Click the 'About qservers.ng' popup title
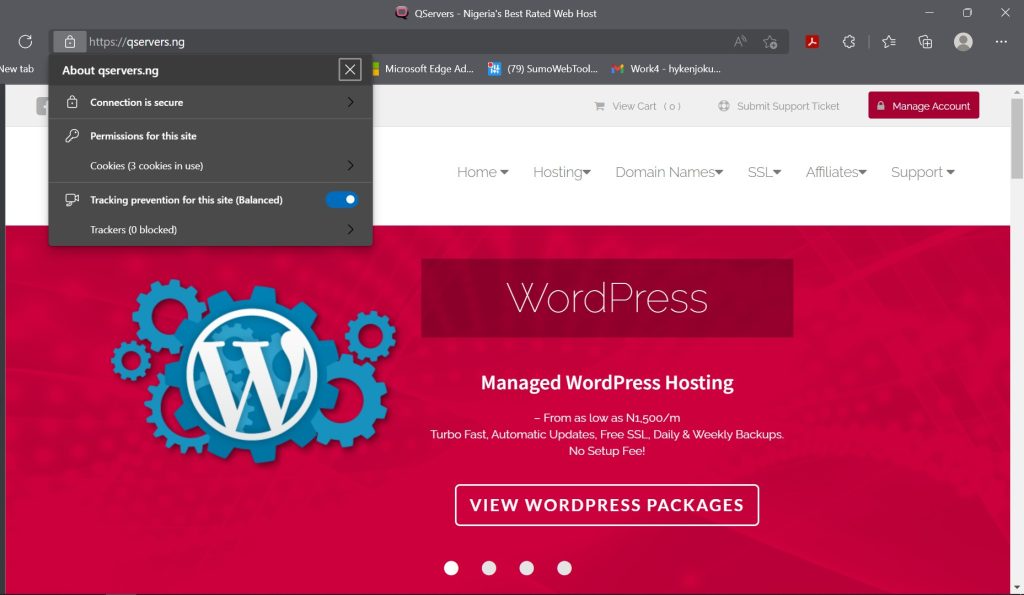 click(110, 71)
